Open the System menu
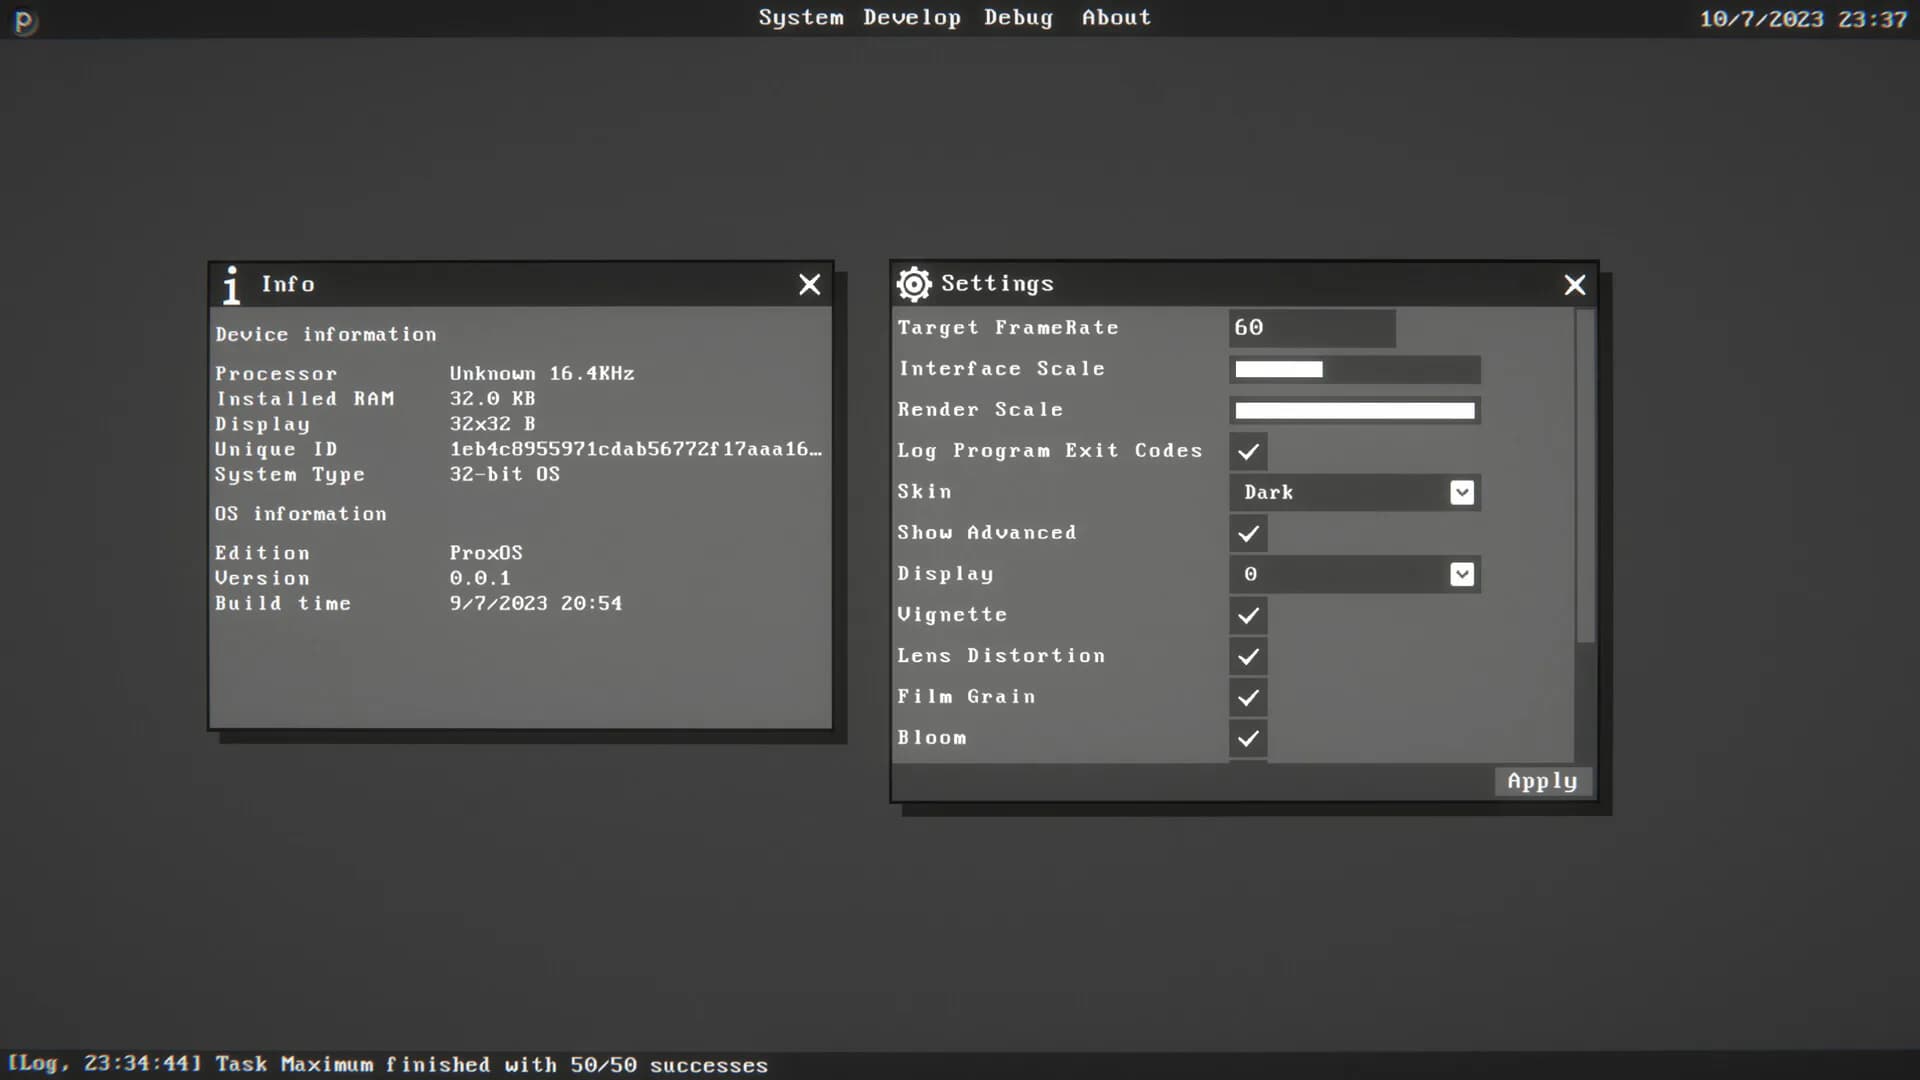The image size is (1920, 1080). pyautogui.click(x=801, y=17)
